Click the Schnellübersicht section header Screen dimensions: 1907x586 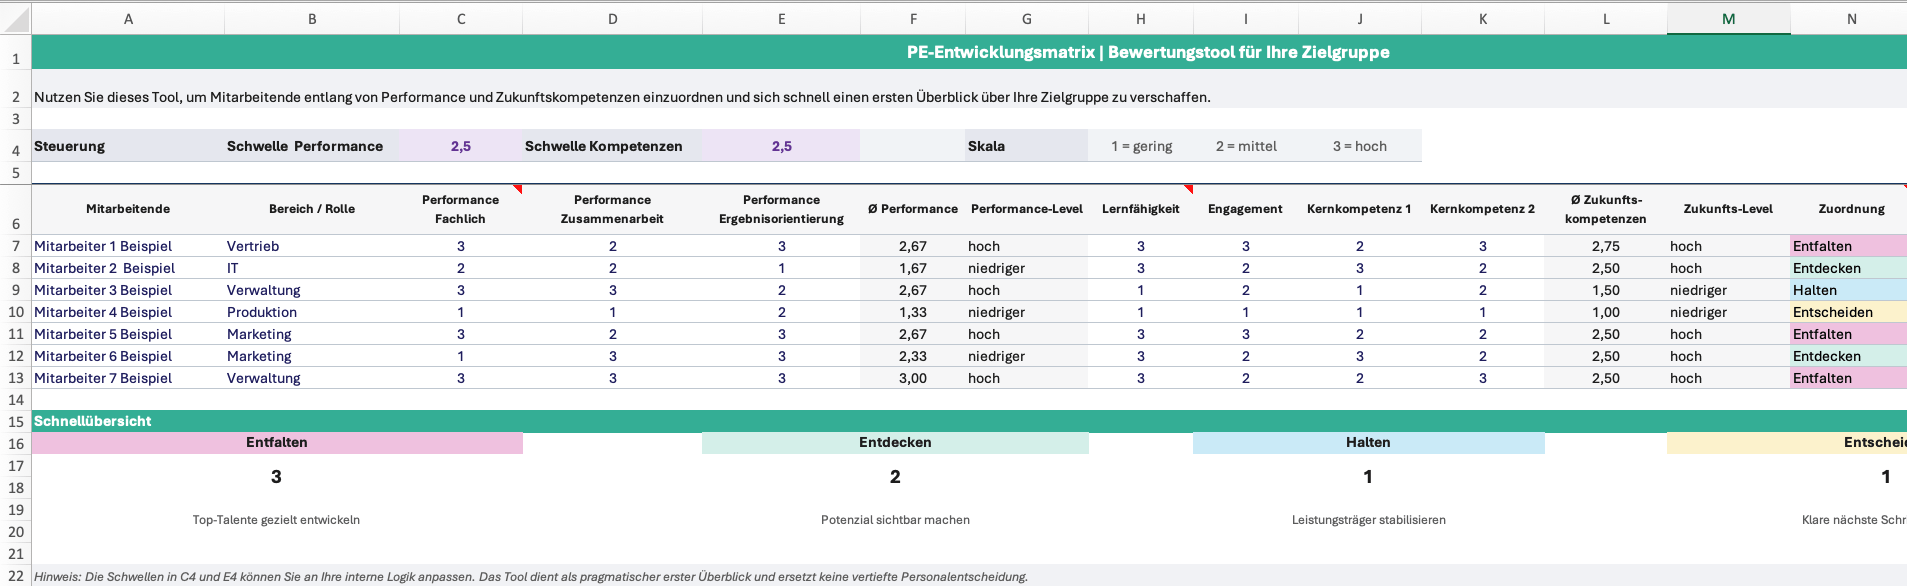(969, 421)
